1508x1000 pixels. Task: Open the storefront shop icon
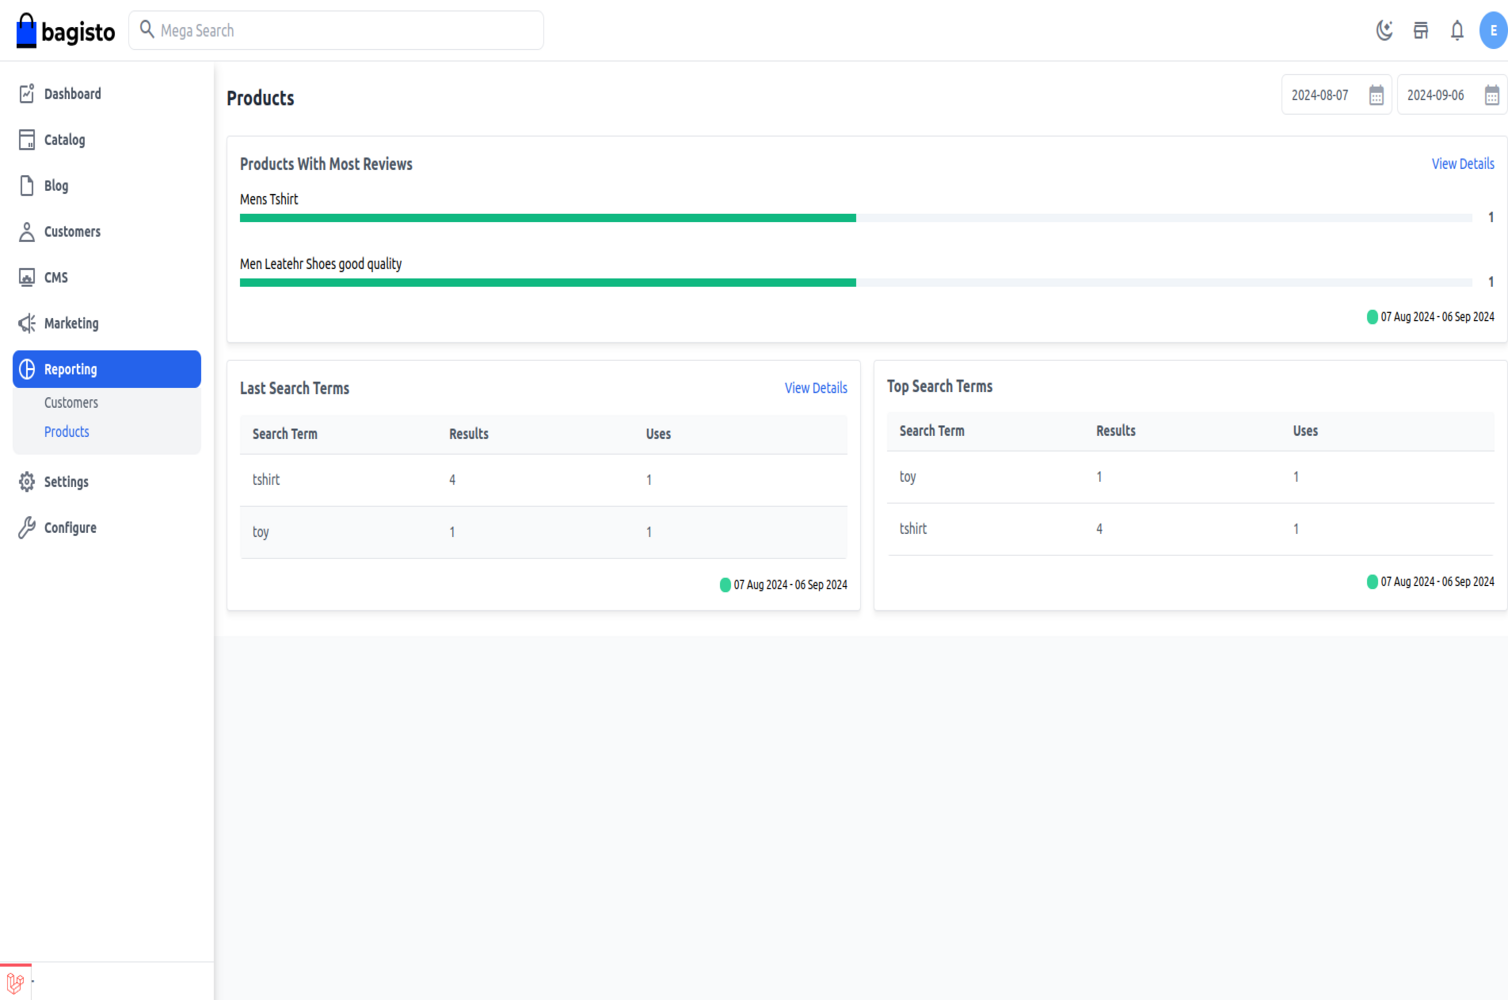click(1420, 31)
